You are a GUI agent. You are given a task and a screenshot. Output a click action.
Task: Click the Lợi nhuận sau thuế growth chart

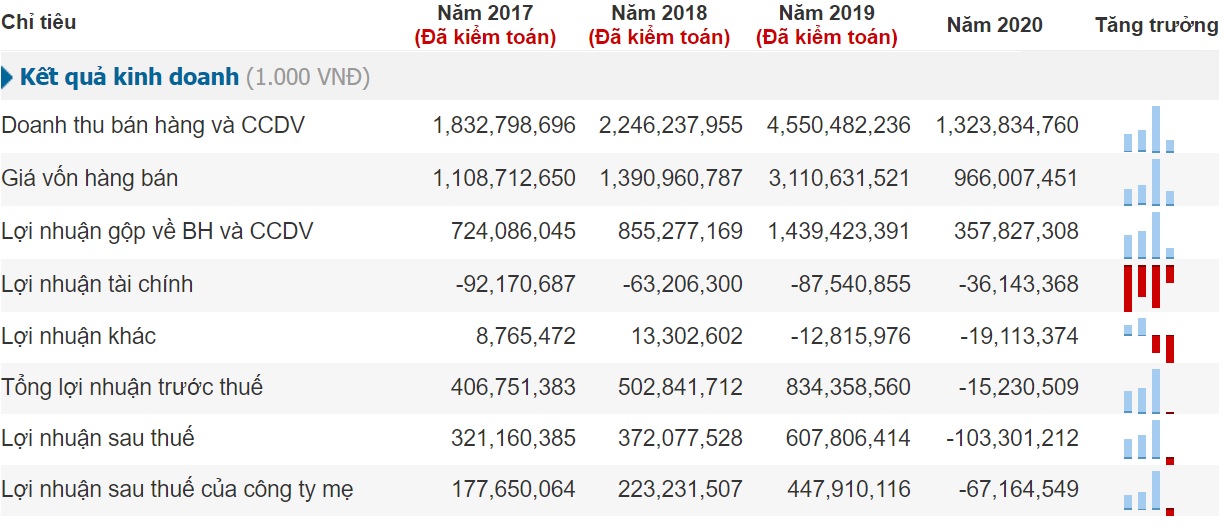click(x=1149, y=442)
